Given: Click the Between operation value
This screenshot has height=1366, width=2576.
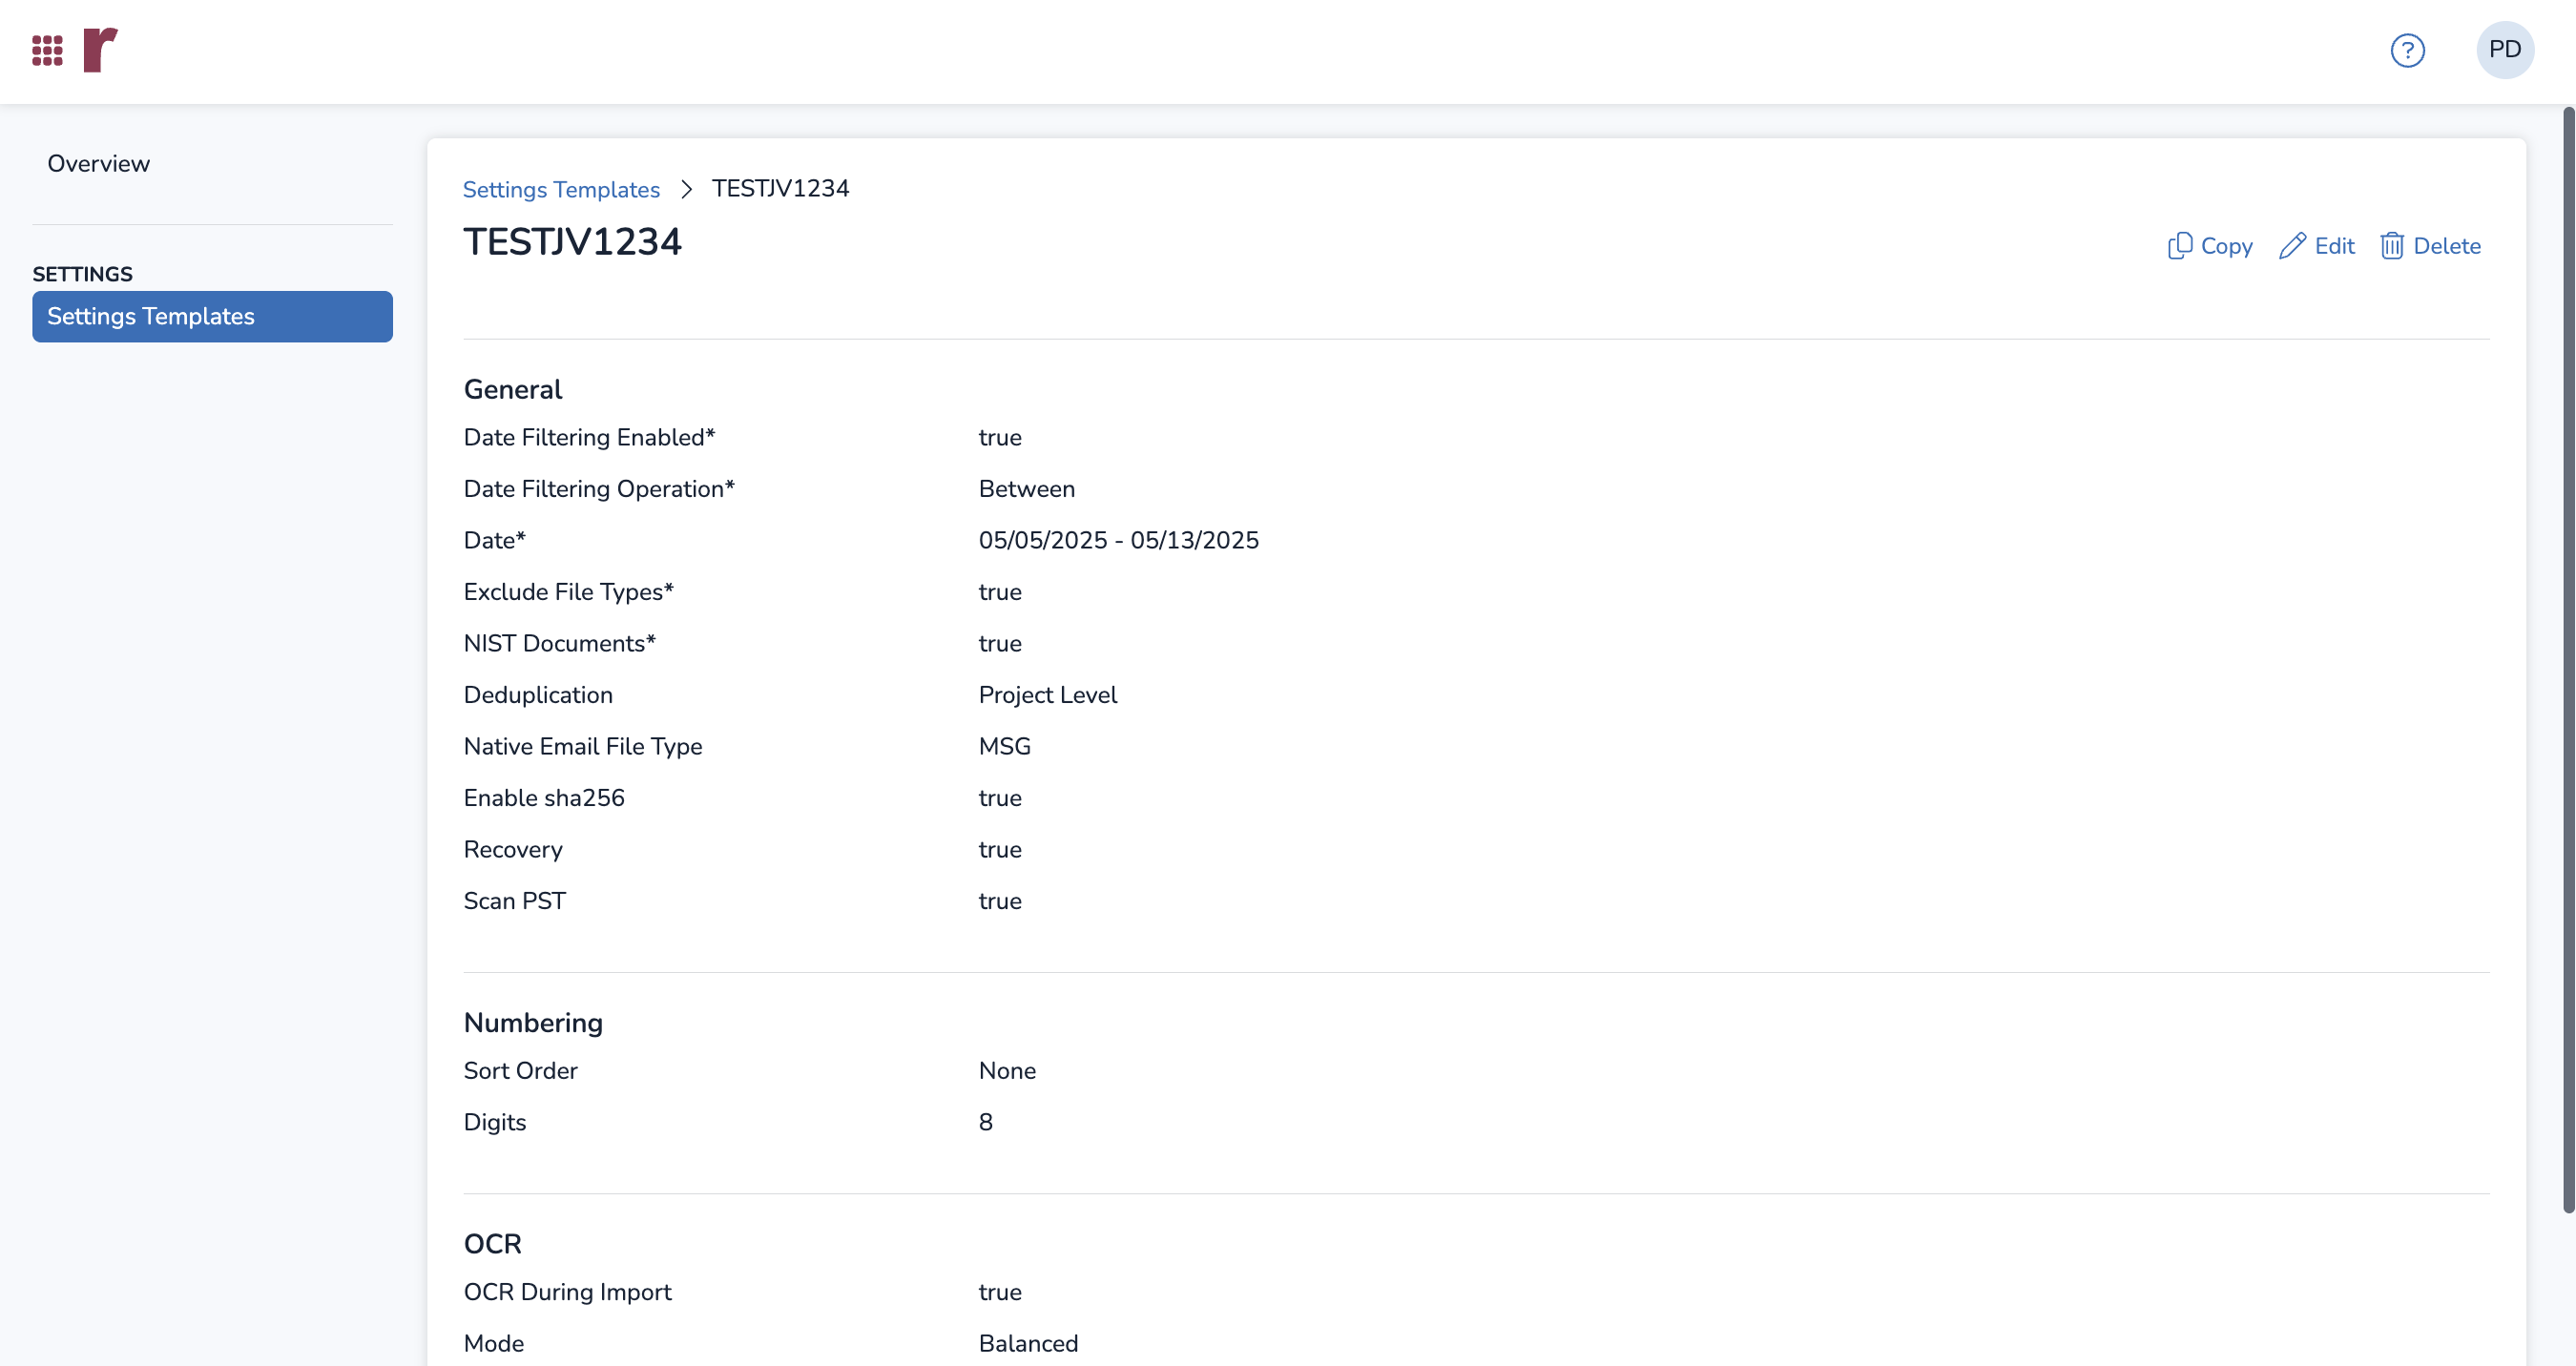Looking at the screenshot, I should [x=1026, y=490].
